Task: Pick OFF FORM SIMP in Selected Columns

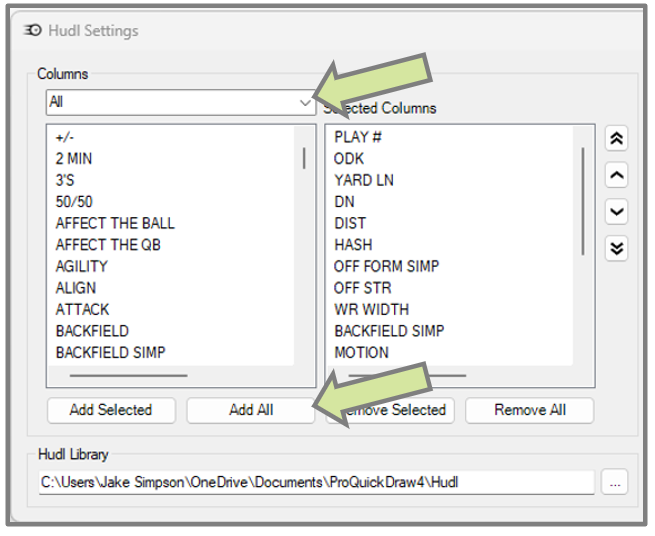Action: coord(386,266)
